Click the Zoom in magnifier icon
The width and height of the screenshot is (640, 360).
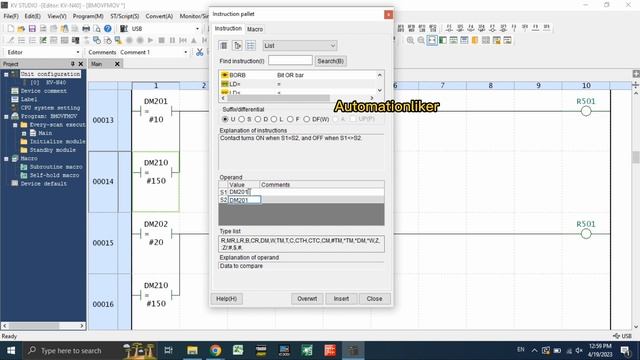pos(410,40)
